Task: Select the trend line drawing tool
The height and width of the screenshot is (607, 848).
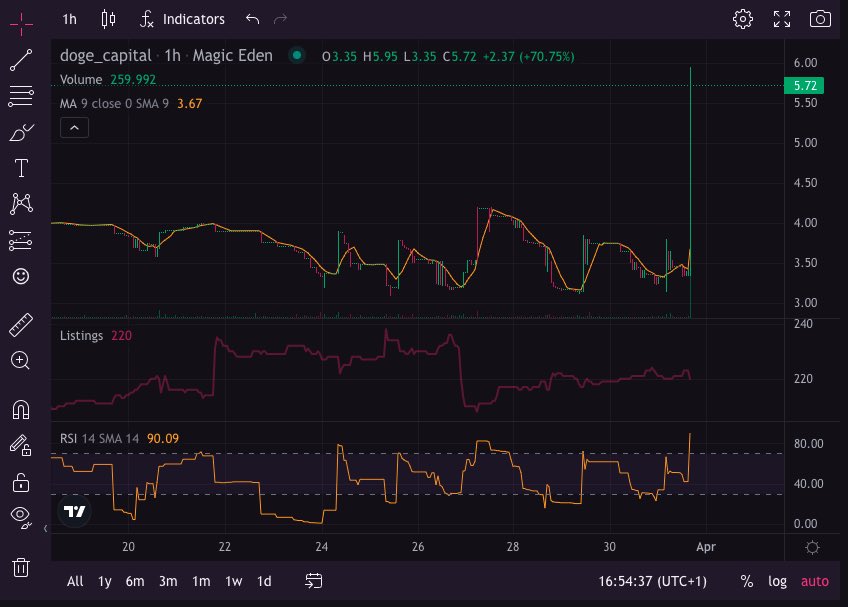Action: point(21,60)
